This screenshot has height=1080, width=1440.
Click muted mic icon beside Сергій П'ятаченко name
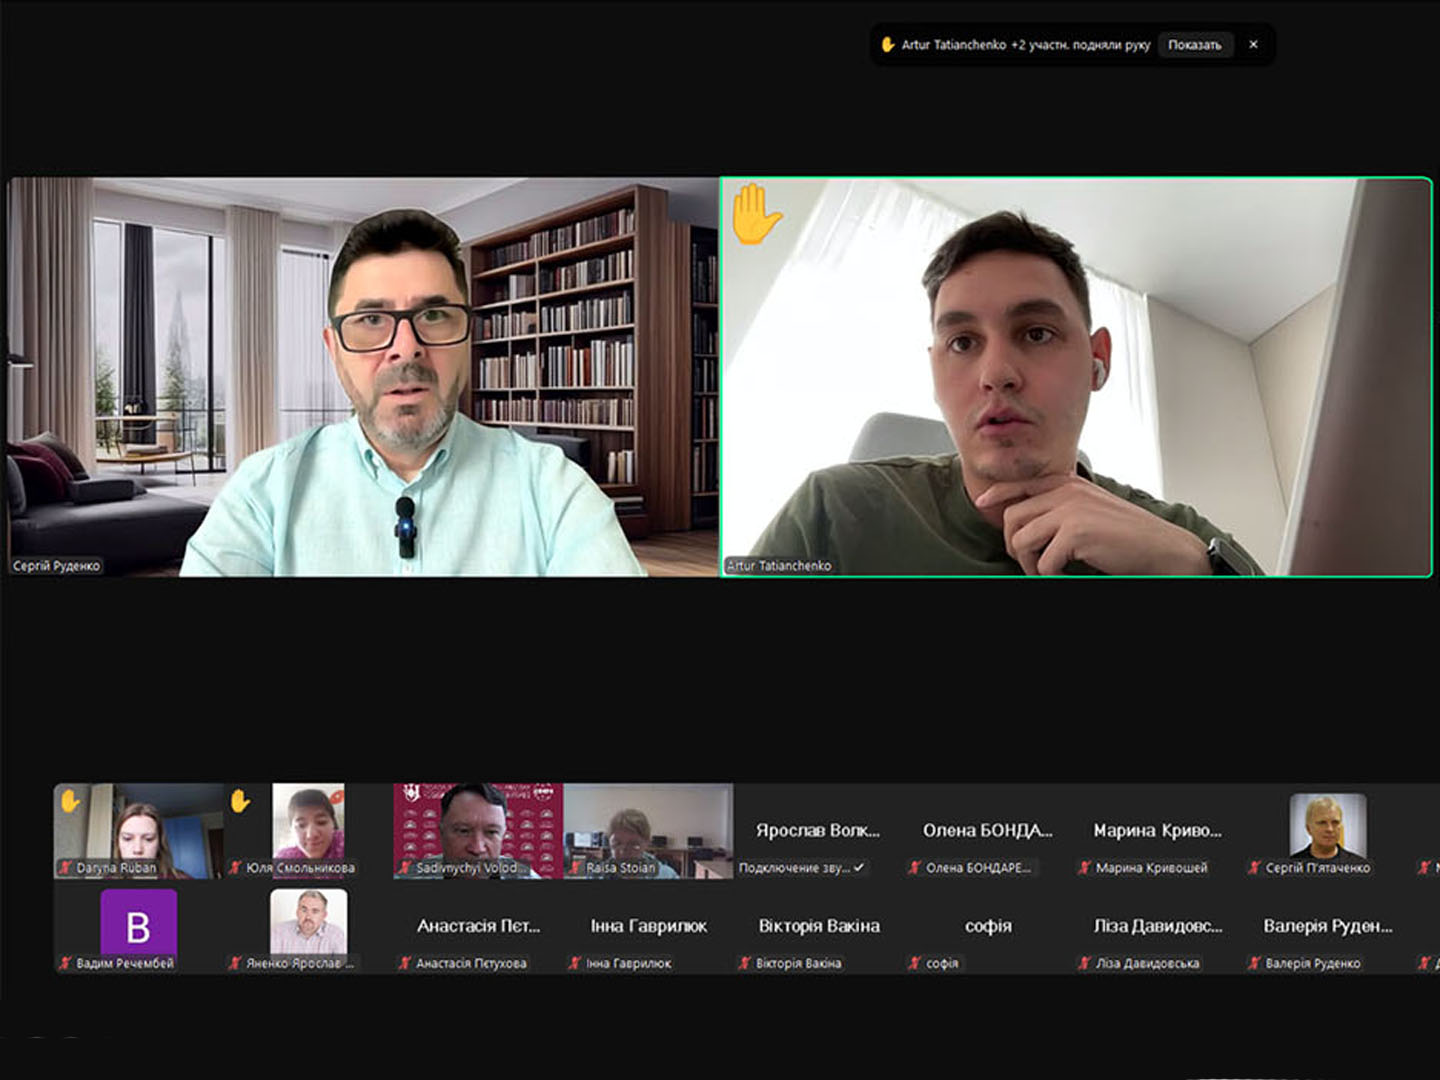pos(1254,868)
